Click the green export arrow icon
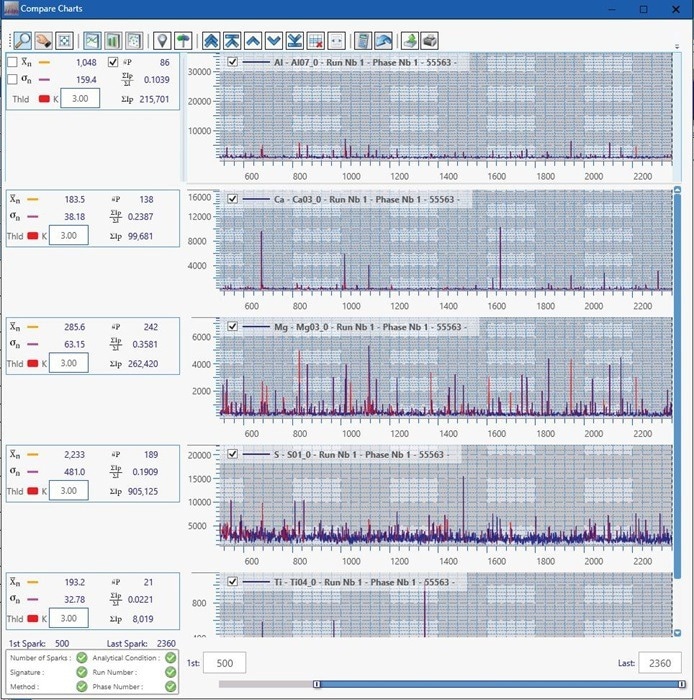This screenshot has height=700, width=694. (x=409, y=41)
